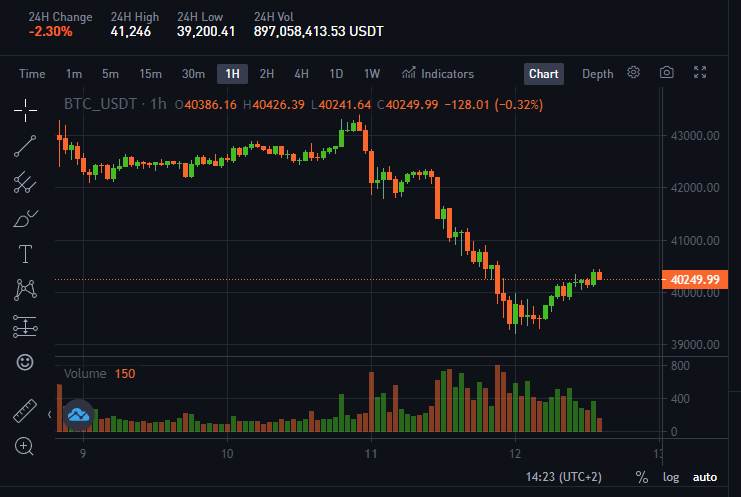Switch to the 4H timeframe
This screenshot has height=497, width=741.
pyautogui.click(x=302, y=74)
